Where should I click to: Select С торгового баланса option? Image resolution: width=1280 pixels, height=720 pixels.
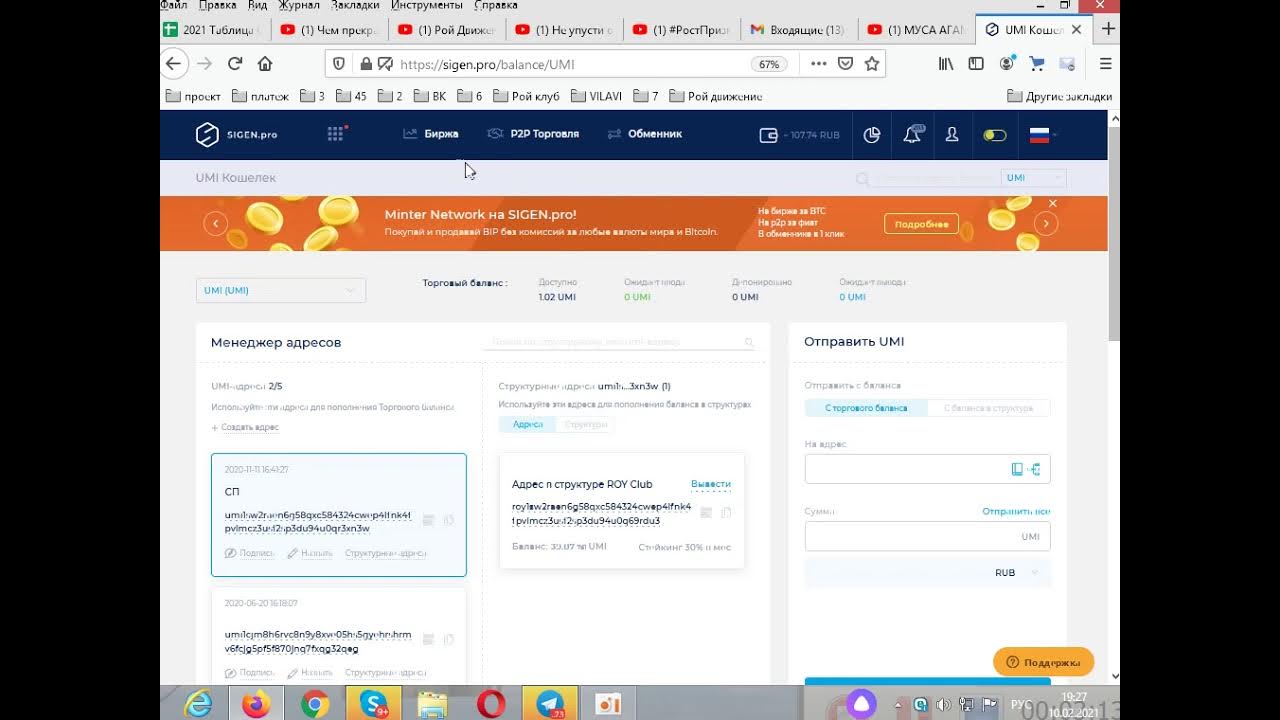(866, 408)
